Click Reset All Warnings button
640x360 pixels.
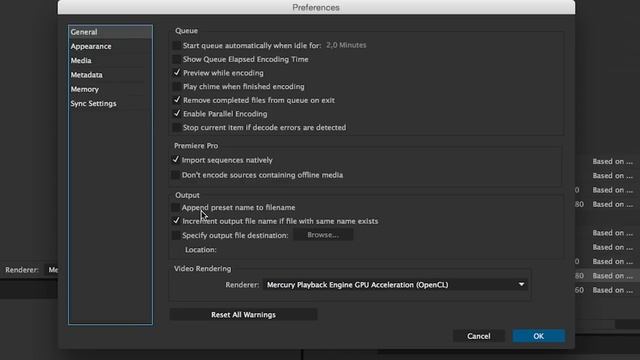tap(243, 315)
